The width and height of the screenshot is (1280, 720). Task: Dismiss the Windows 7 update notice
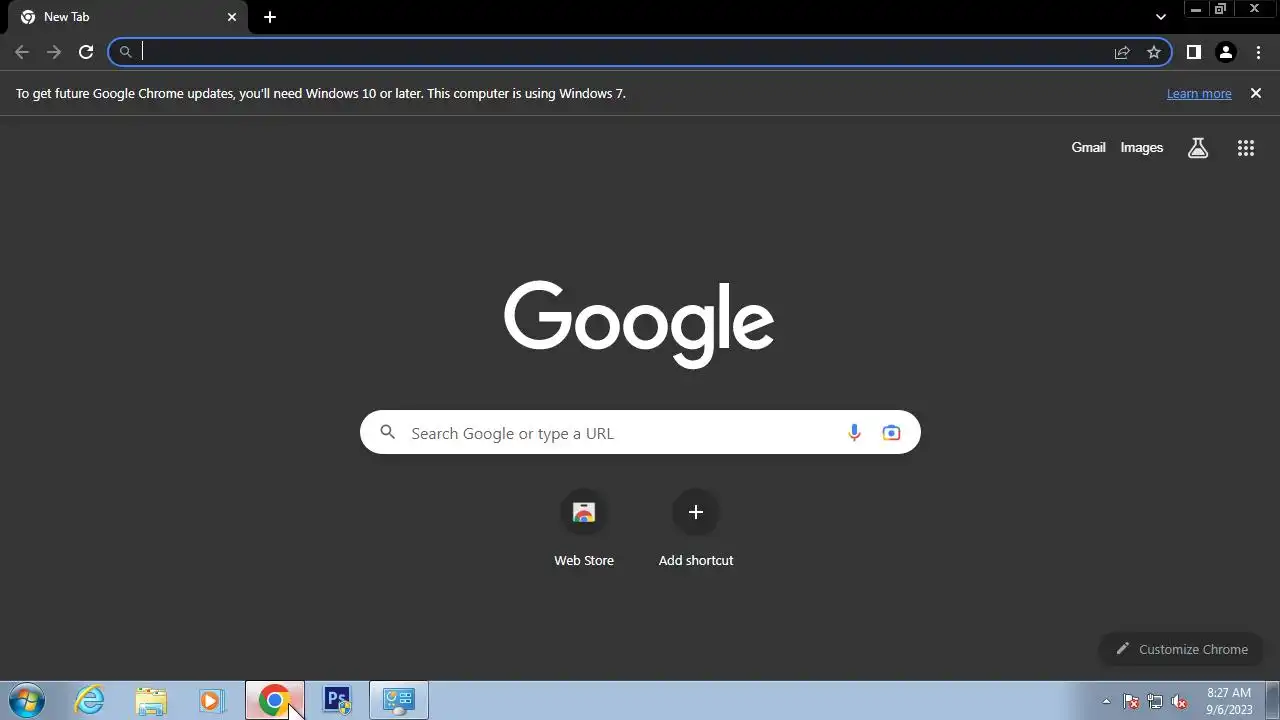1256,93
